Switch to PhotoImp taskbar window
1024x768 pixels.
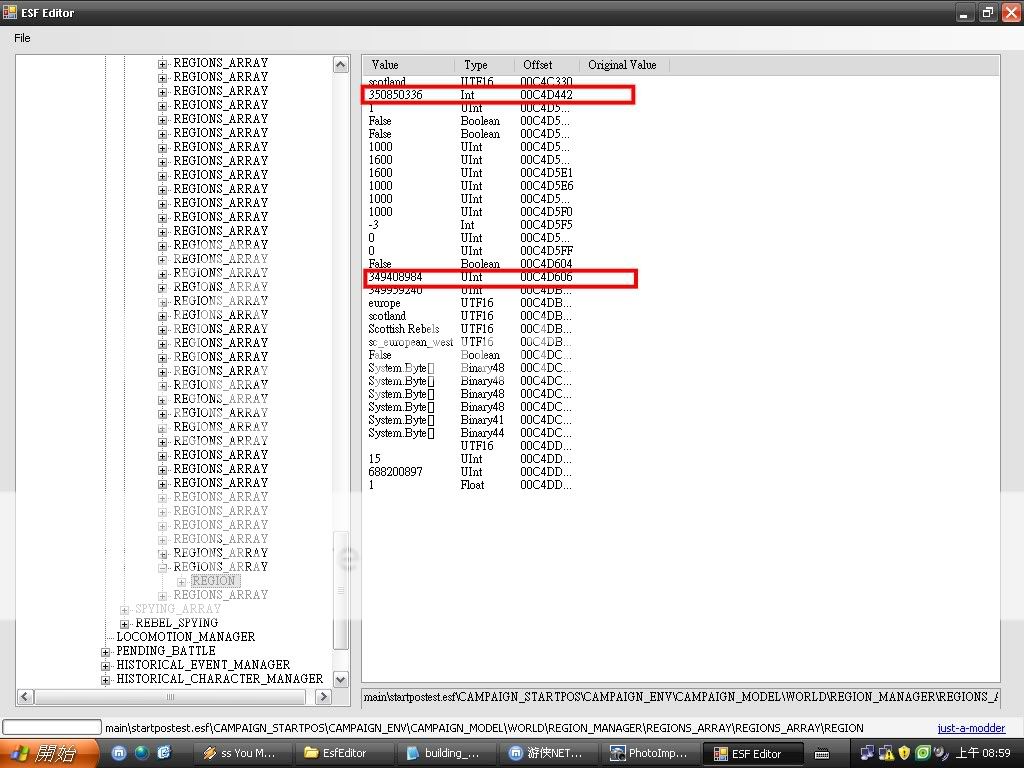pos(650,754)
